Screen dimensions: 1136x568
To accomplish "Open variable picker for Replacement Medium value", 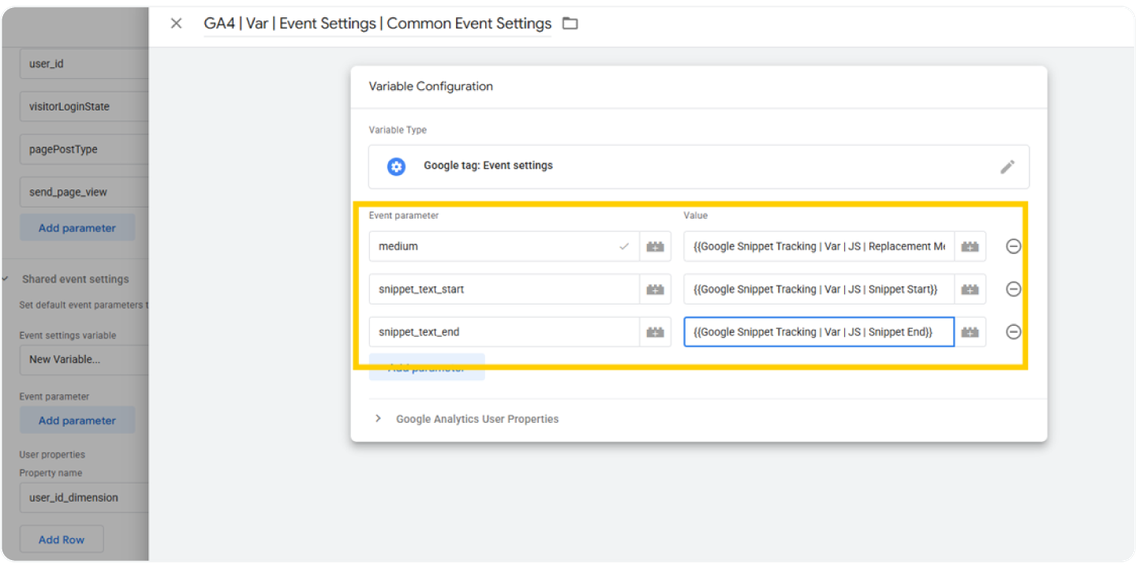I will click(970, 246).
